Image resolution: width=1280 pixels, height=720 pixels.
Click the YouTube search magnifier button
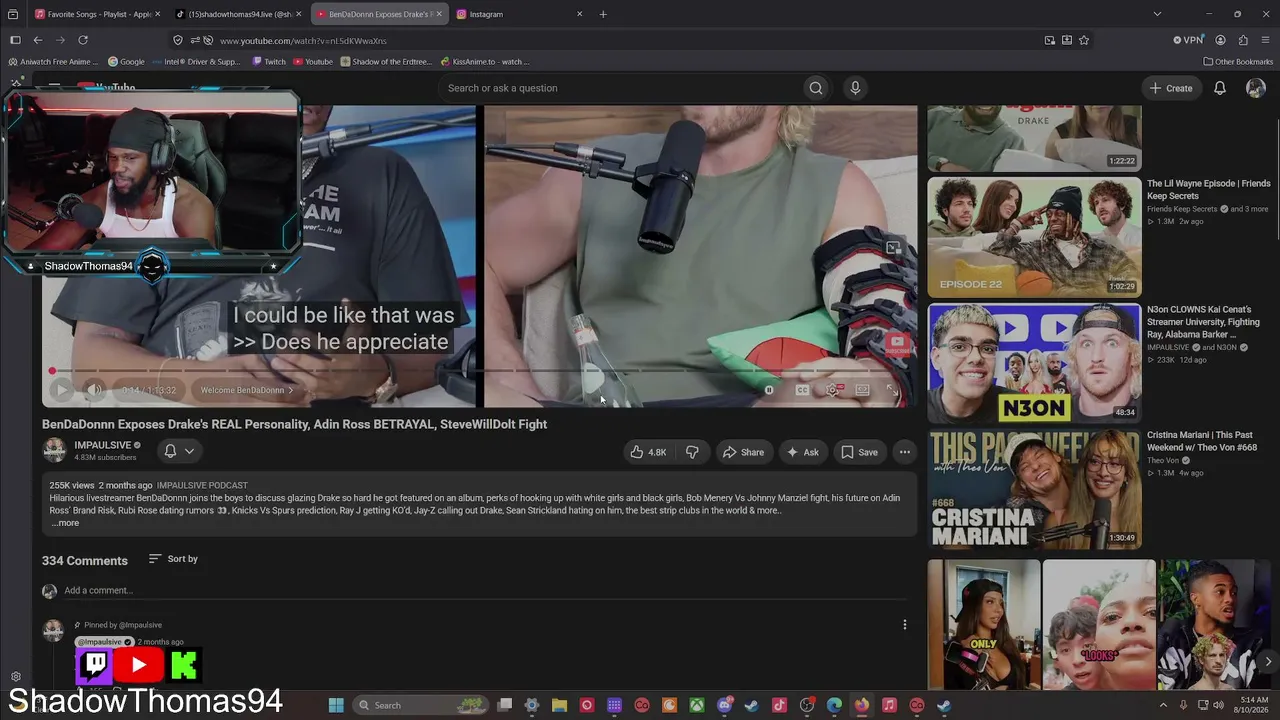coord(816,88)
